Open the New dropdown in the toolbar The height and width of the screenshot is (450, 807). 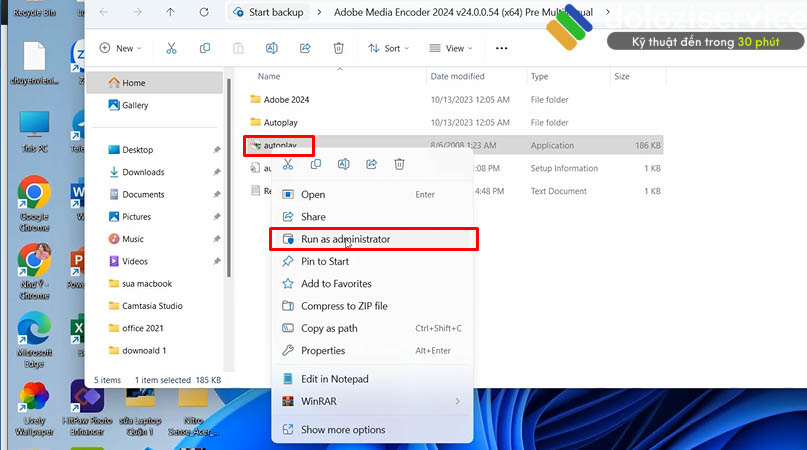point(122,48)
